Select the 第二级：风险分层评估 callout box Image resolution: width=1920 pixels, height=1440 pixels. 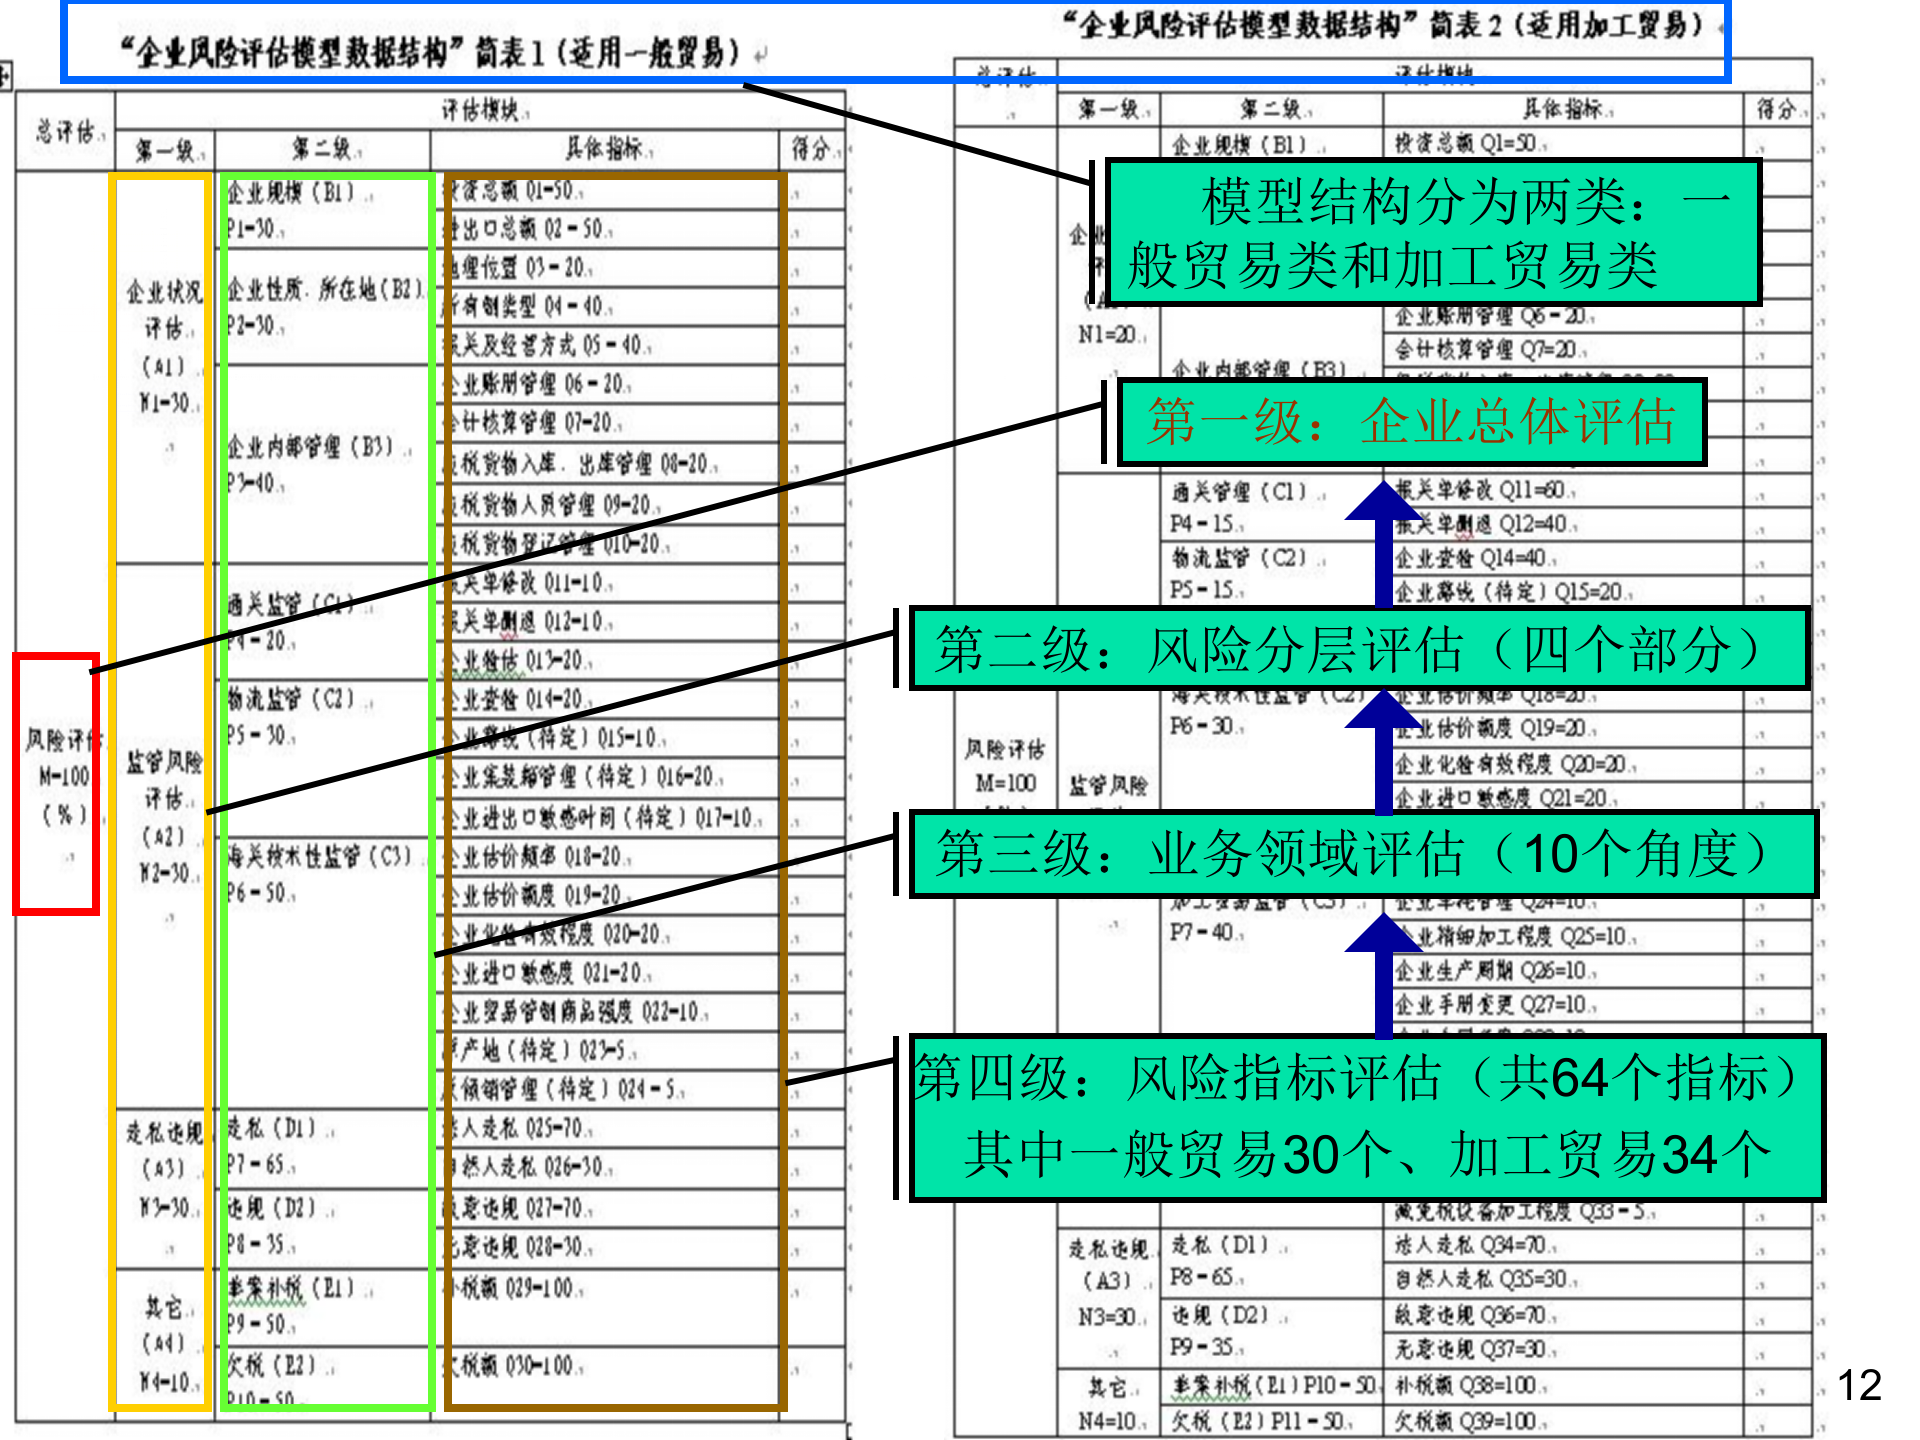click(1358, 649)
